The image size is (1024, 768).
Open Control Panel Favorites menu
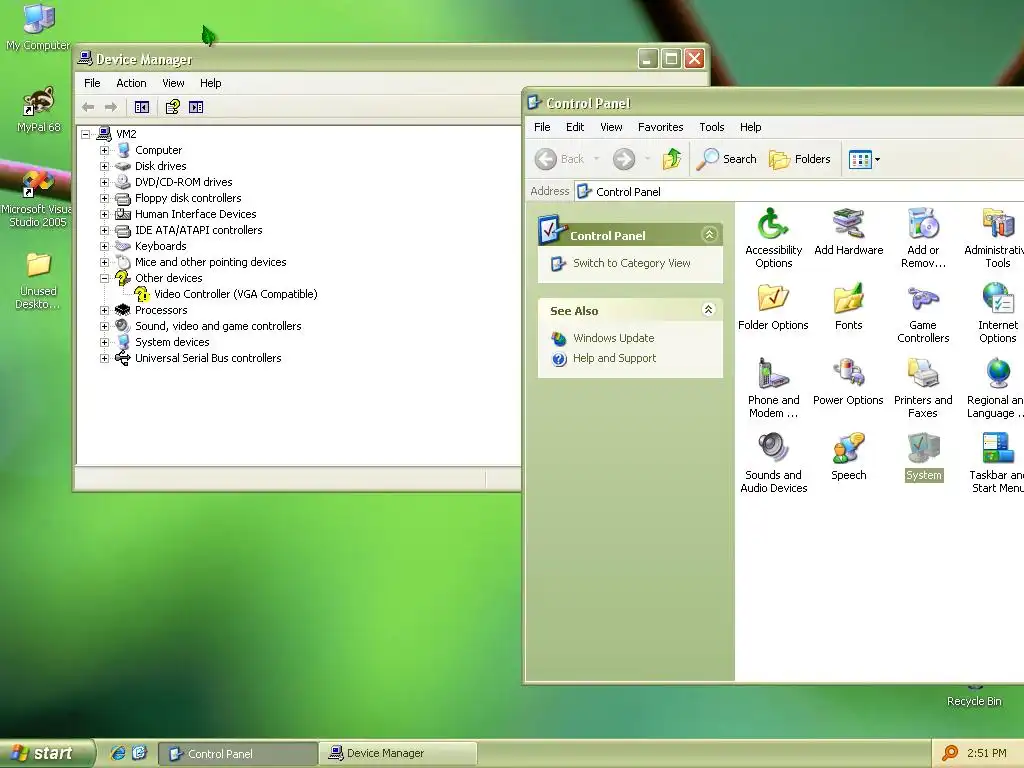[660, 127]
